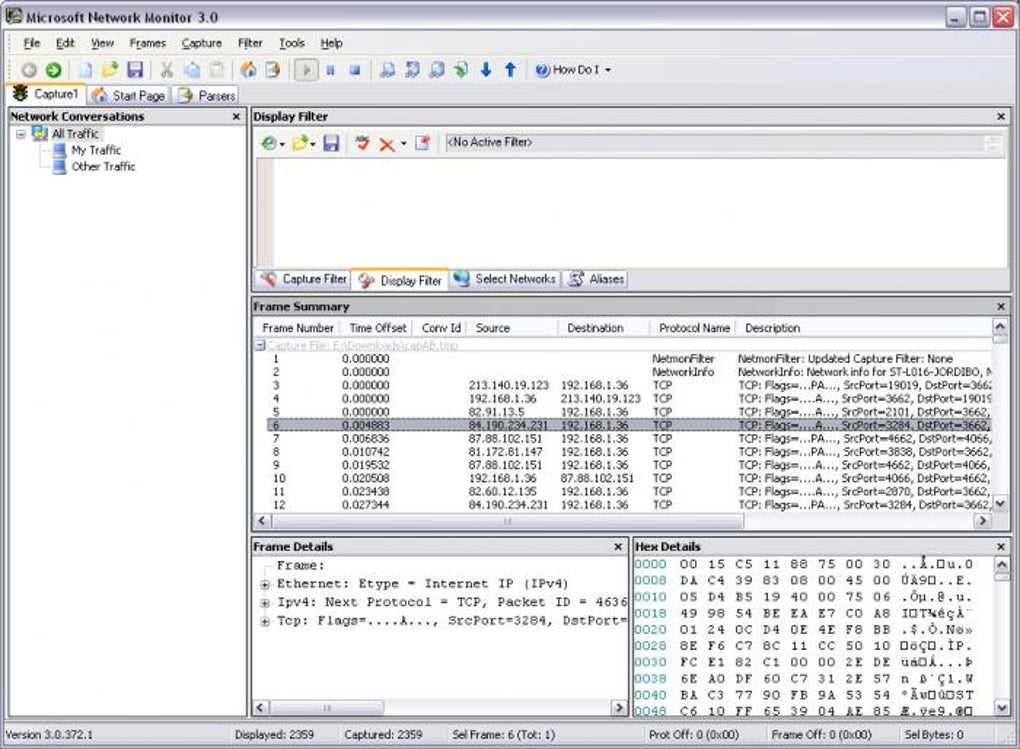The image size is (1020, 749).
Task: Collapse the All Traffic tree node
Action: (x=21, y=134)
